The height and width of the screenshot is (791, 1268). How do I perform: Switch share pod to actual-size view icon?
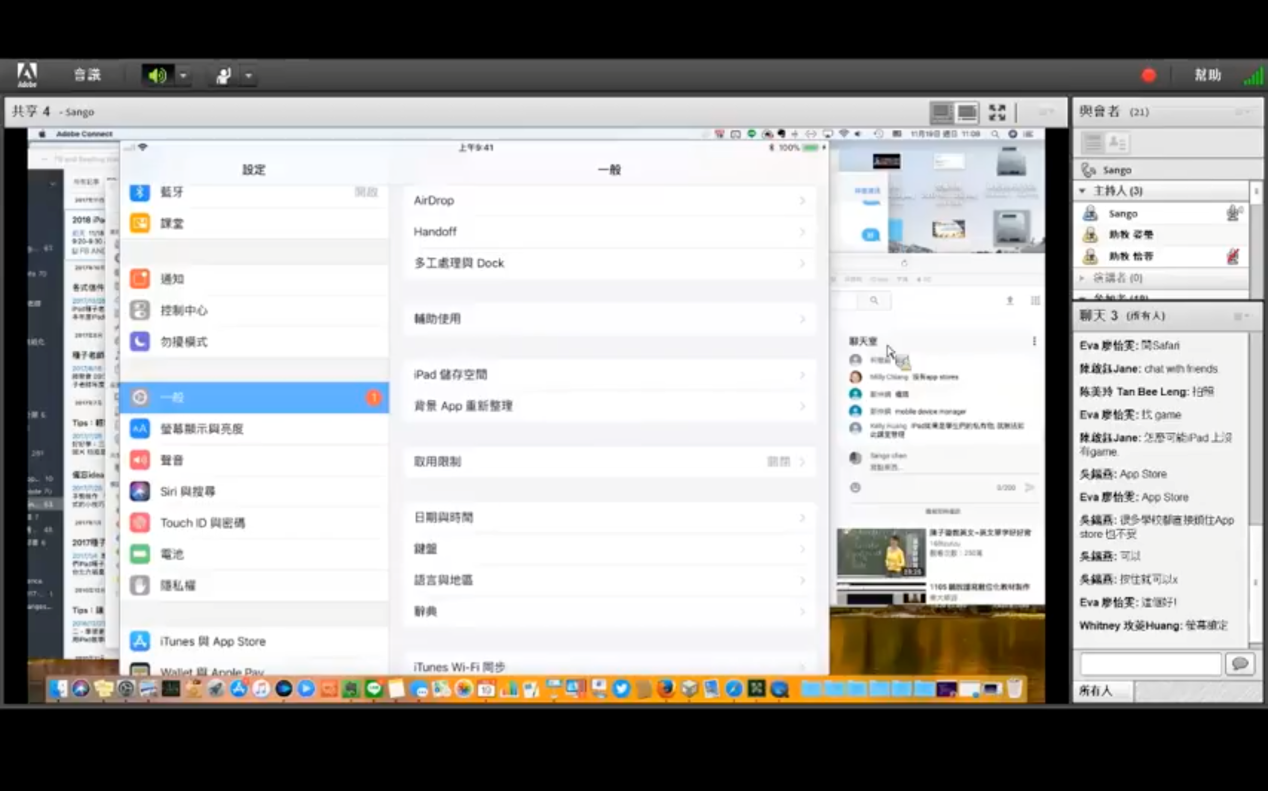pos(967,112)
